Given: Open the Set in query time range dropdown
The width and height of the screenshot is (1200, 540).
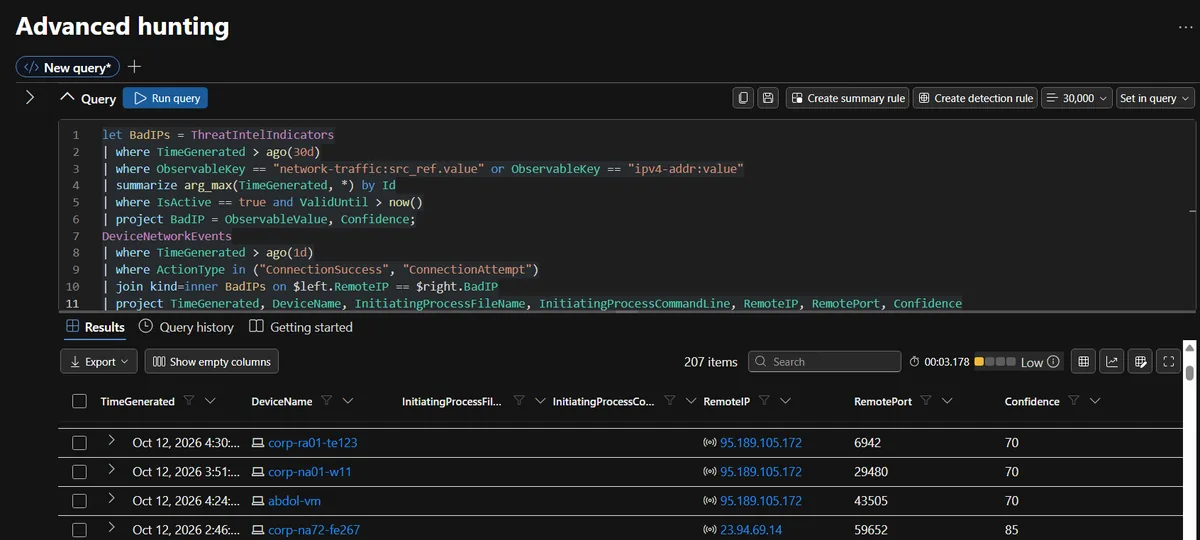Looking at the screenshot, I should (1155, 98).
